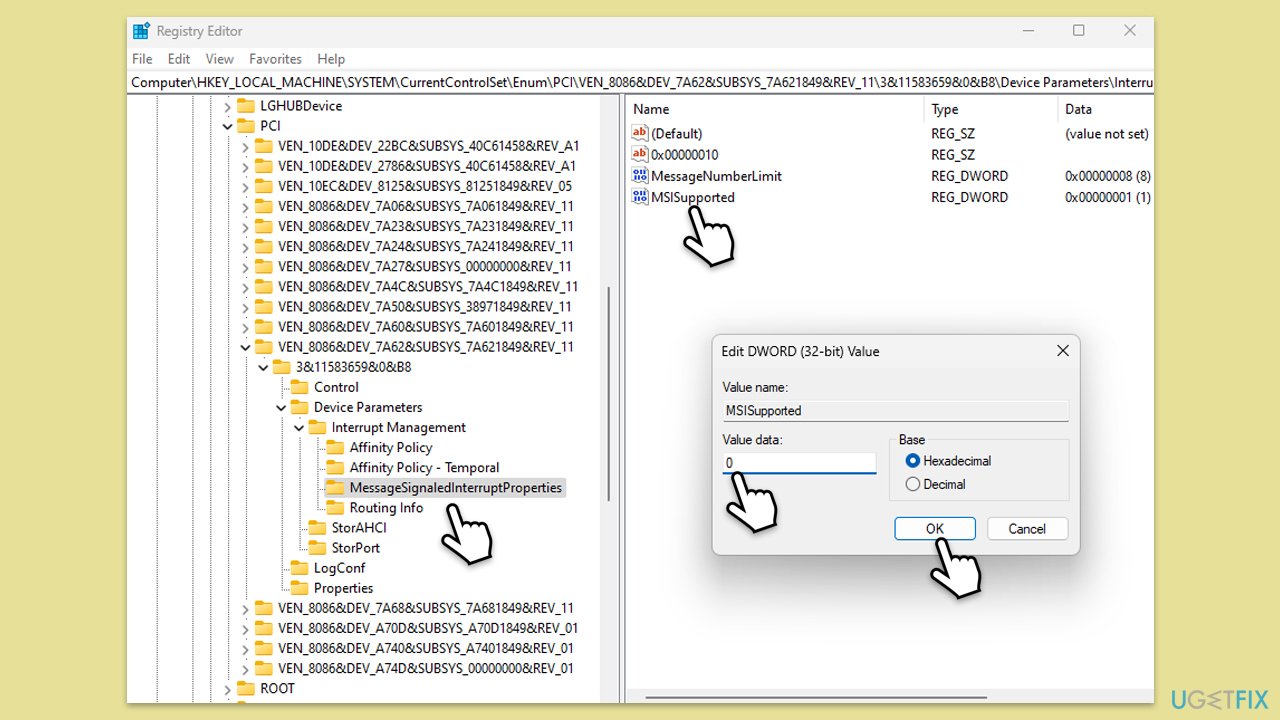Select the ROOT folder icon
Screen dimensions: 1280x720
pyautogui.click(x=246, y=688)
